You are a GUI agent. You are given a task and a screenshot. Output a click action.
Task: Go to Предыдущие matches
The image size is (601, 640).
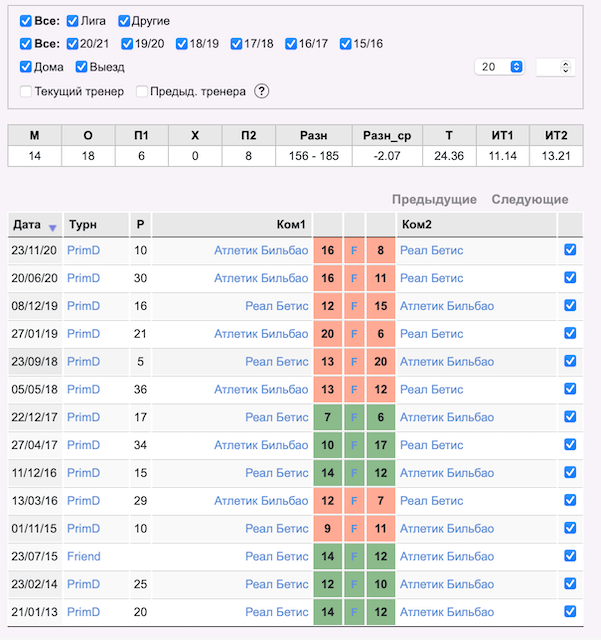[x=434, y=199]
